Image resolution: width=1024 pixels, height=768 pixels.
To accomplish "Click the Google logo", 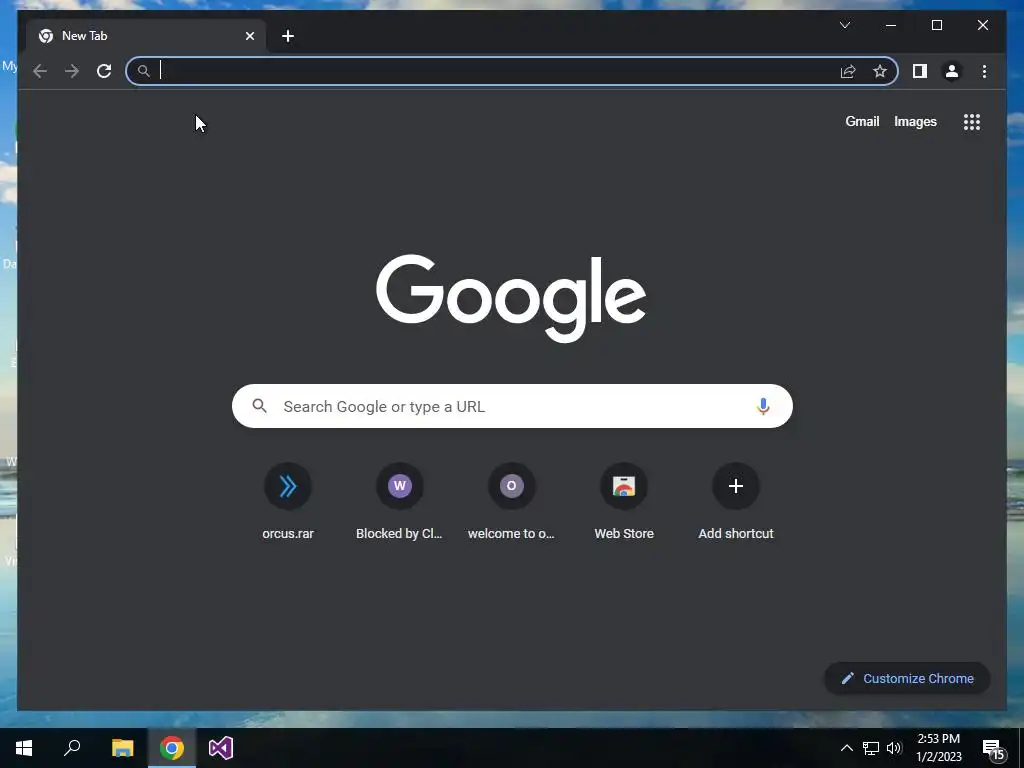I will pos(511,298).
